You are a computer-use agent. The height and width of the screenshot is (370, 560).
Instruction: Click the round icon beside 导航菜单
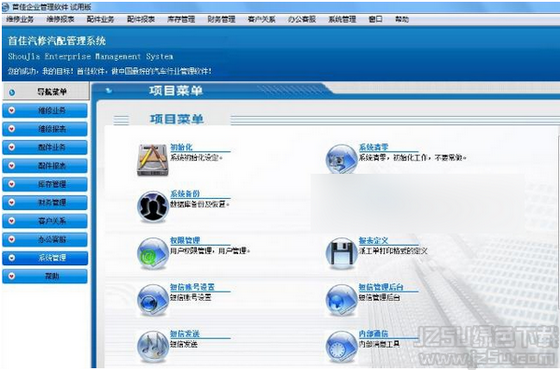pos(12,92)
